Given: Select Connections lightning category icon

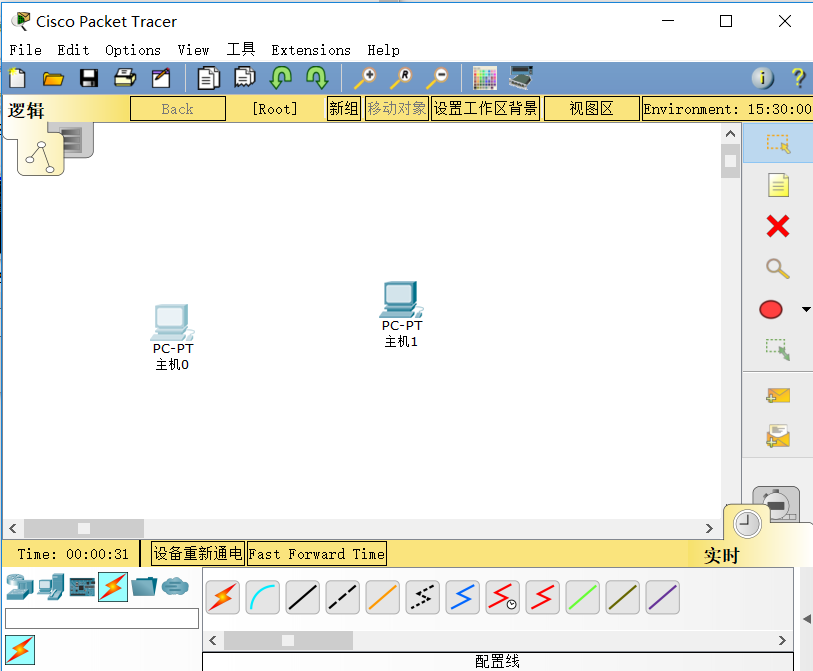Looking at the screenshot, I should click(113, 586).
